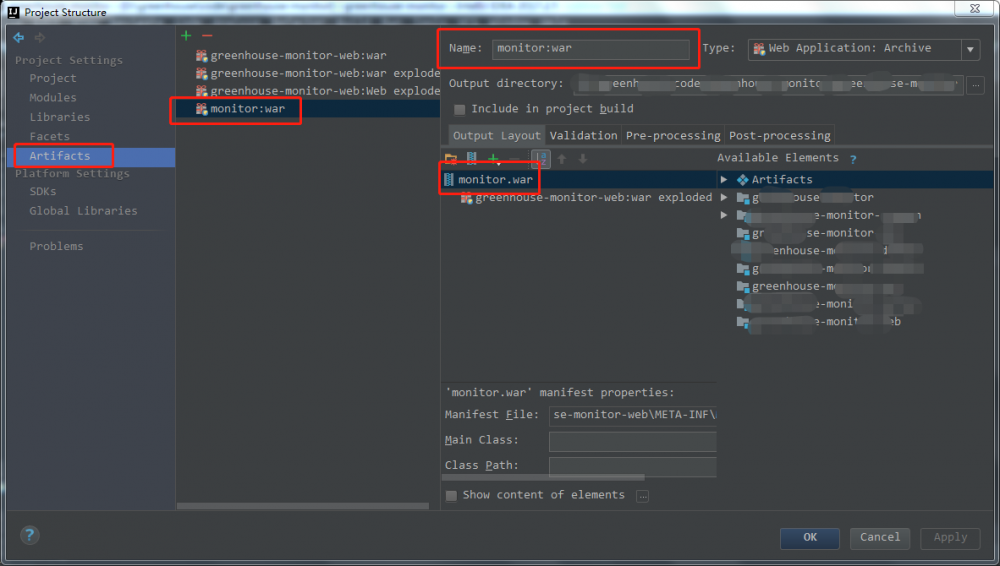Open the Post-processing tab

pyautogui.click(x=779, y=135)
